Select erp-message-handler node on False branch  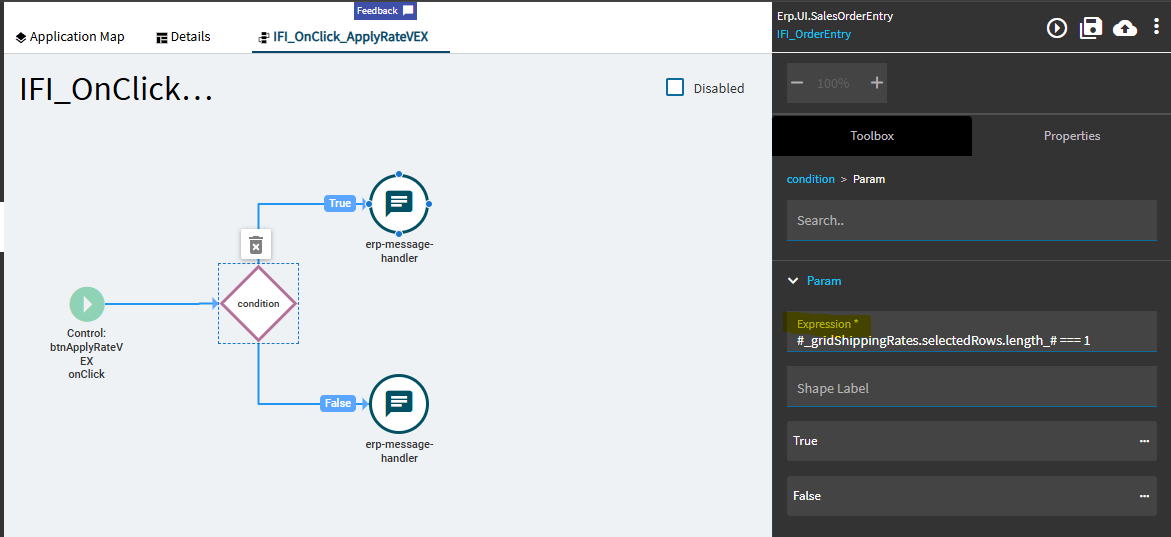[x=399, y=404]
